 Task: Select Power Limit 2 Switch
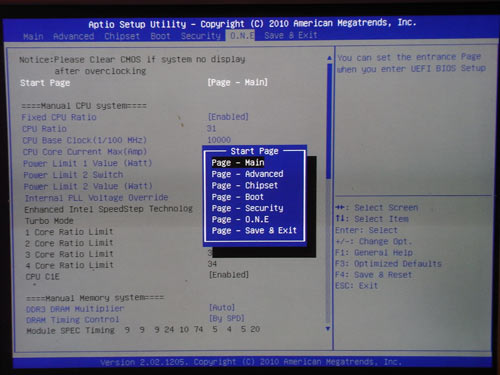(73, 175)
